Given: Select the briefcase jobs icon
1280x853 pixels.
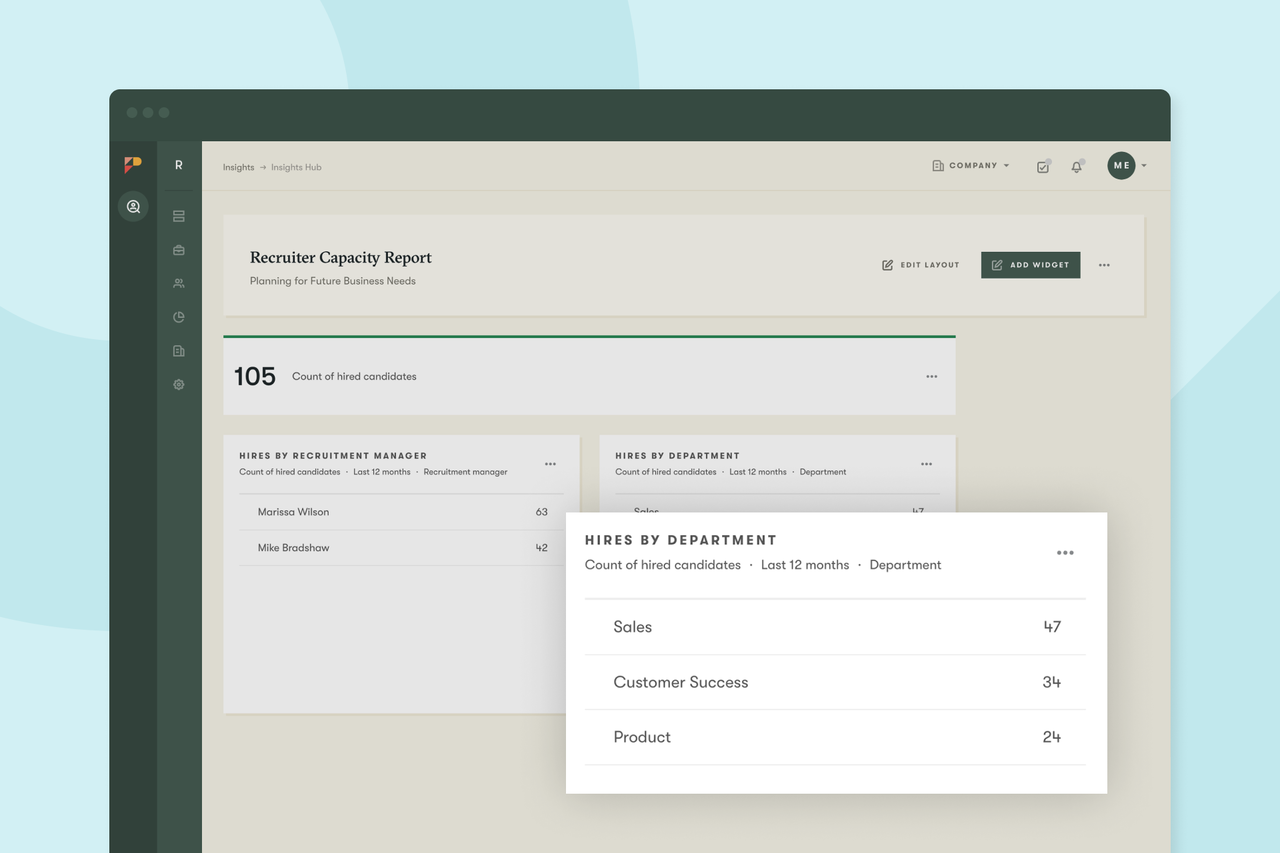Looking at the screenshot, I should coord(178,249).
